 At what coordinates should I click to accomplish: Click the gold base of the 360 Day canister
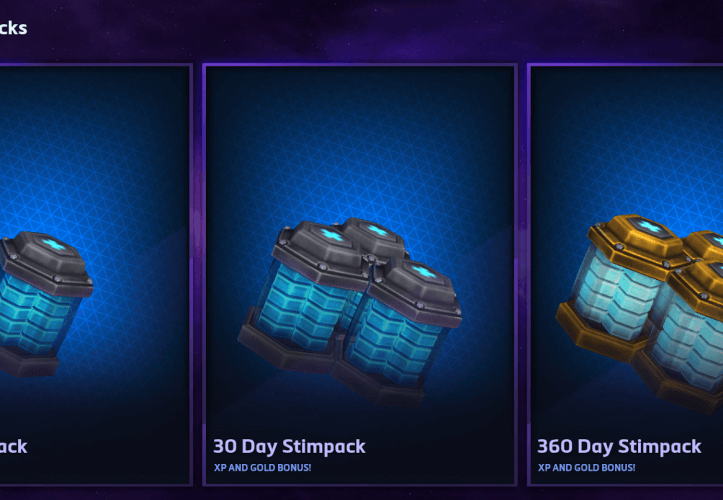coord(599,334)
